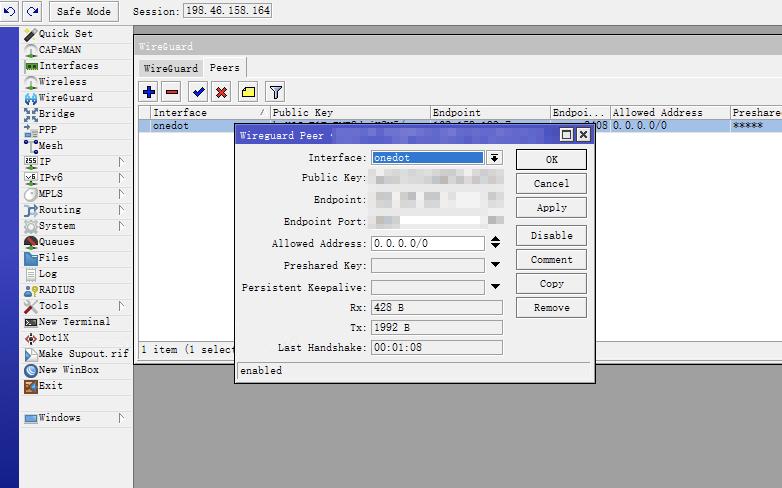Click the Undo arrow icon
Viewport: 782px width, 488px height.
[x=11, y=11]
